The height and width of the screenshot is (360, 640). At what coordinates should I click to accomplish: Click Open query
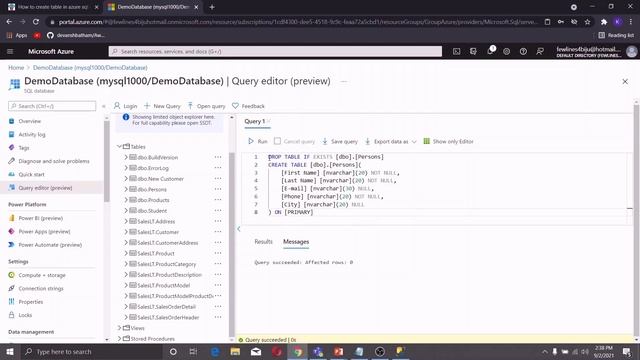pos(206,106)
